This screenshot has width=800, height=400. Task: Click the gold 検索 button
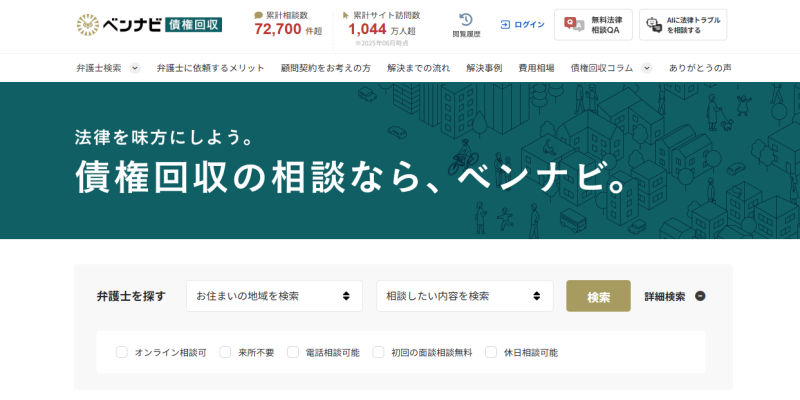pos(598,296)
